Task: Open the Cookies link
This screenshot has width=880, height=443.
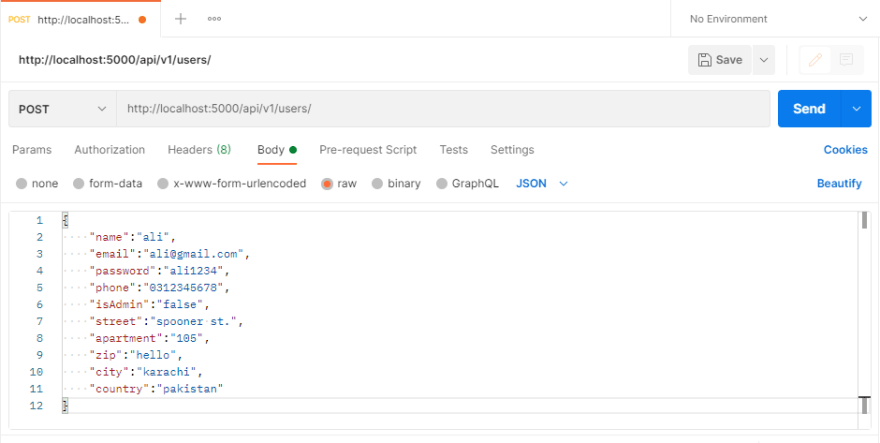Action: (845, 150)
